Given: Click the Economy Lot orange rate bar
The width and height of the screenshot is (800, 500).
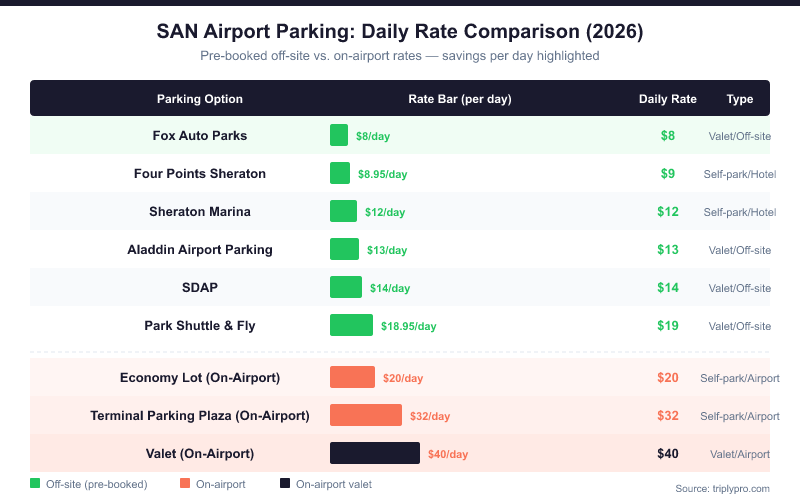Looking at the screenshot, I should coord(352,377).
